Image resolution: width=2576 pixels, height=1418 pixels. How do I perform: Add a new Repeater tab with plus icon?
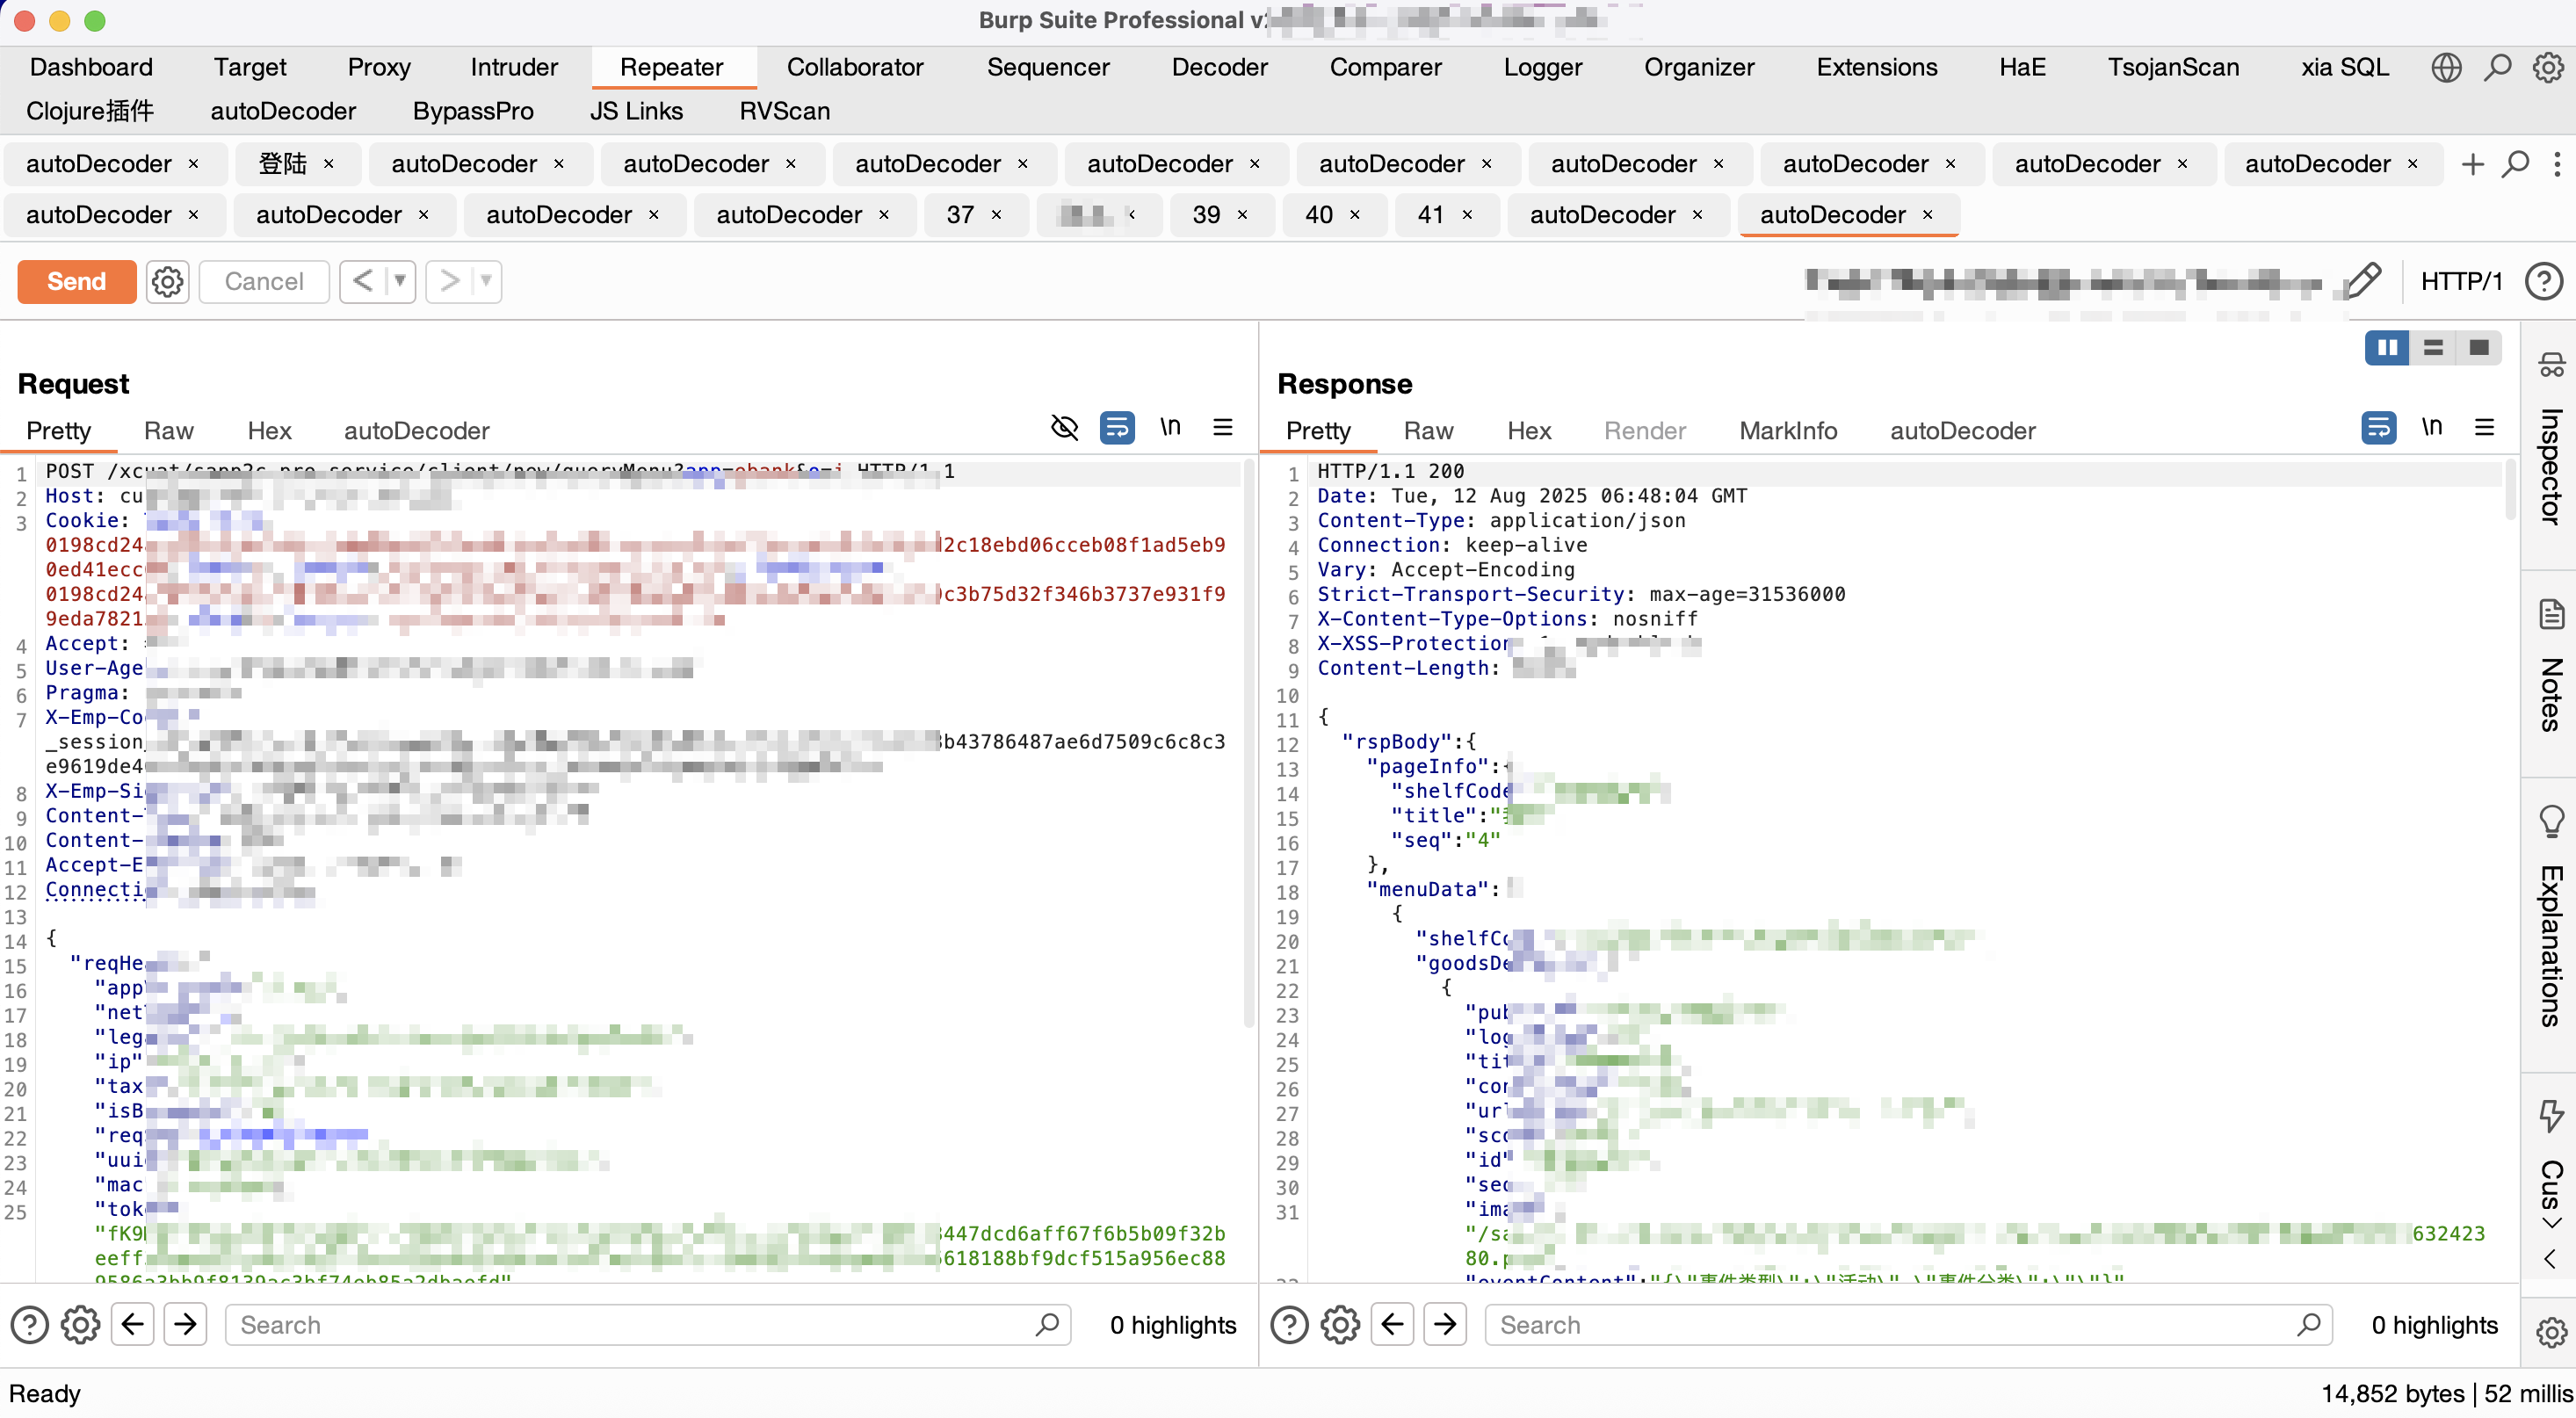click(x=2472, y=164)
